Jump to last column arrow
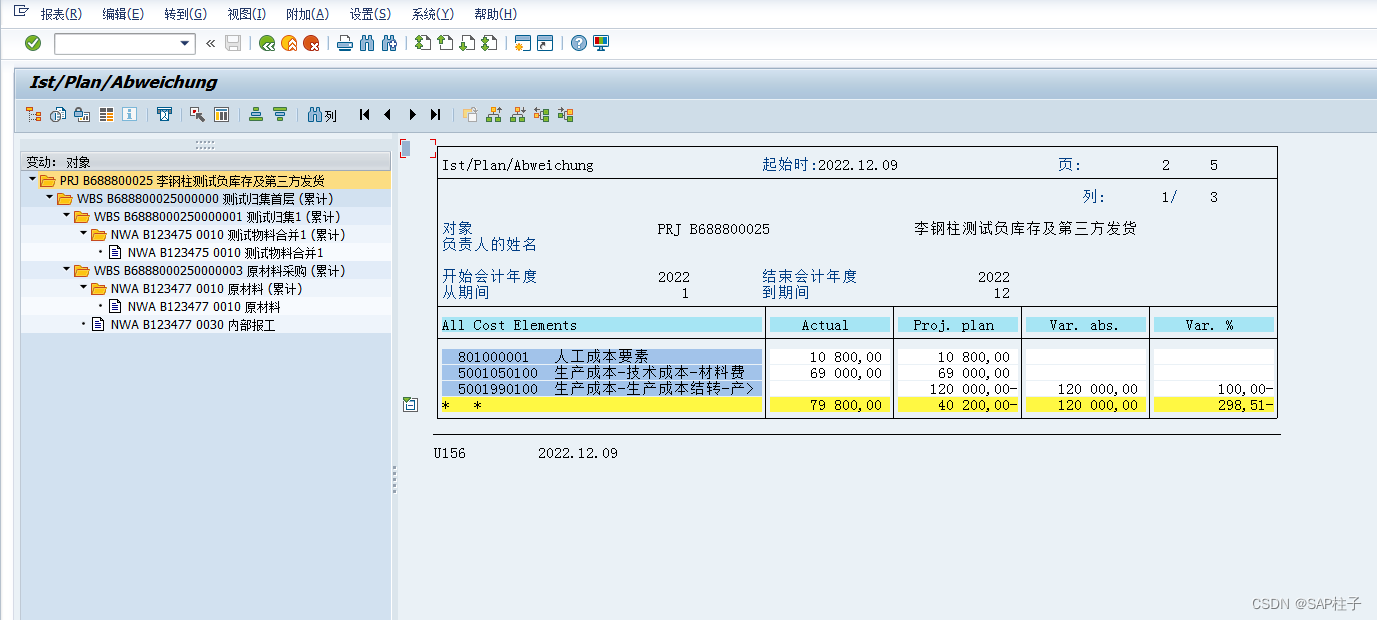This screenshot has width=1377, height=620. tap(435, 115)
